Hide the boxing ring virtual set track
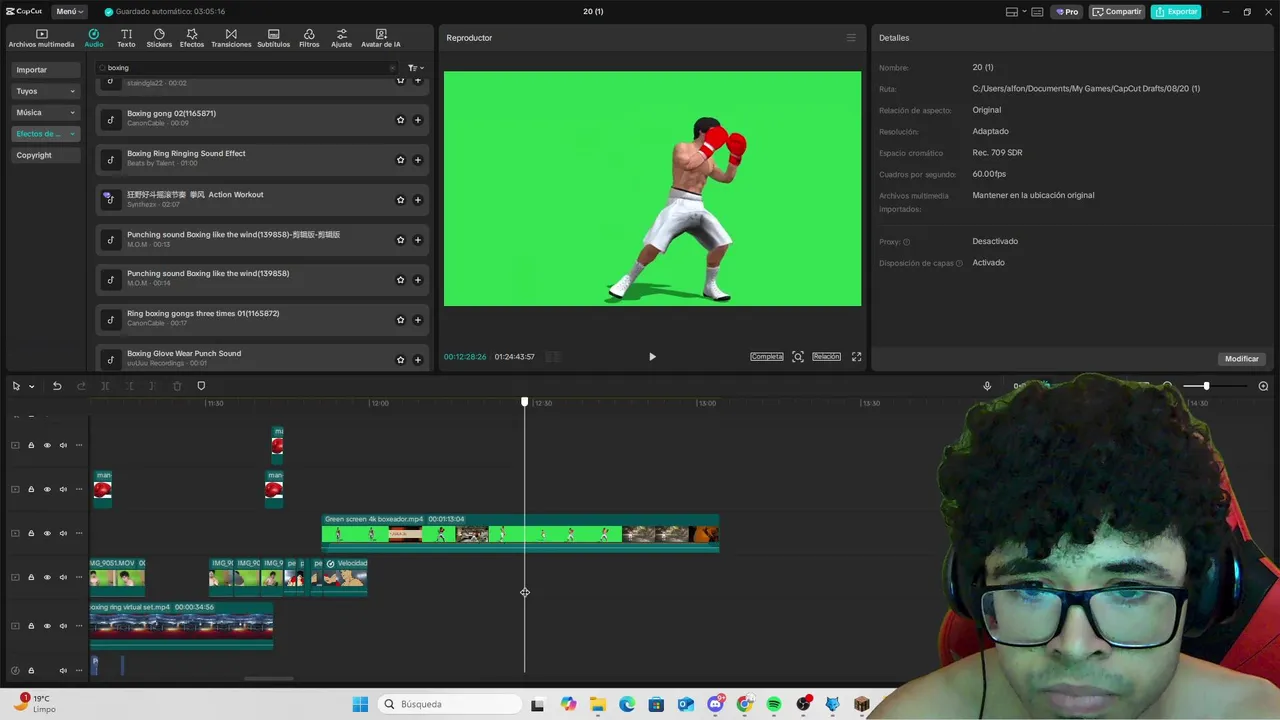Image resolution: width=1280 pixels, height=720 pixels. point(46,626)
